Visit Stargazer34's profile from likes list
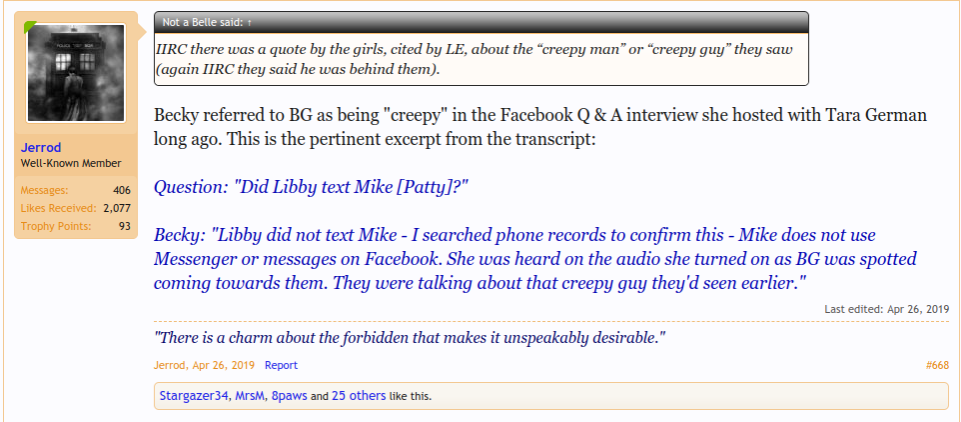This screenshot has height=422, width=961. point(193,396)
